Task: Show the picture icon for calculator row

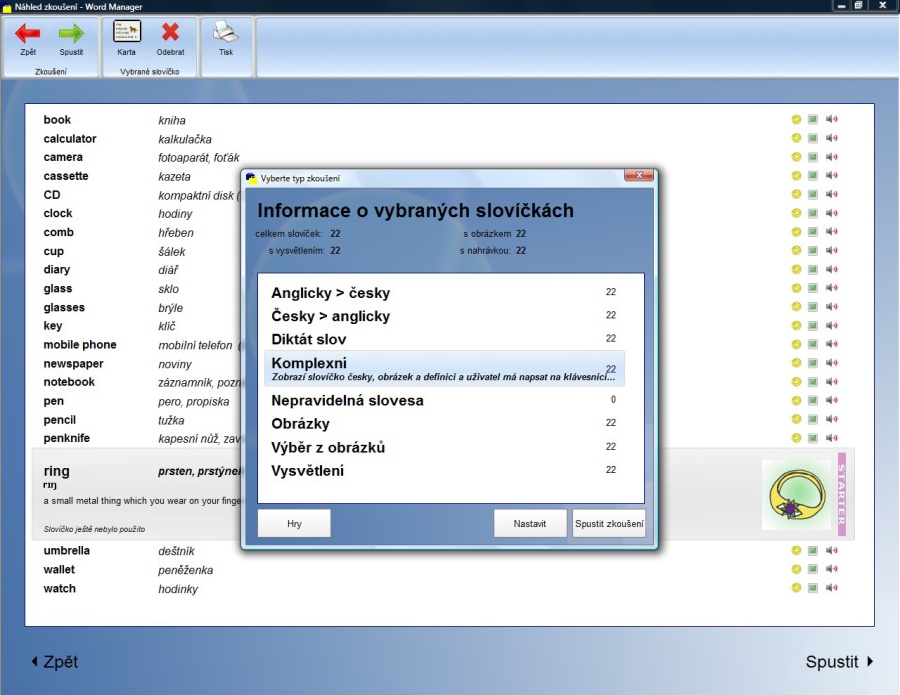Action: (813, 139)
